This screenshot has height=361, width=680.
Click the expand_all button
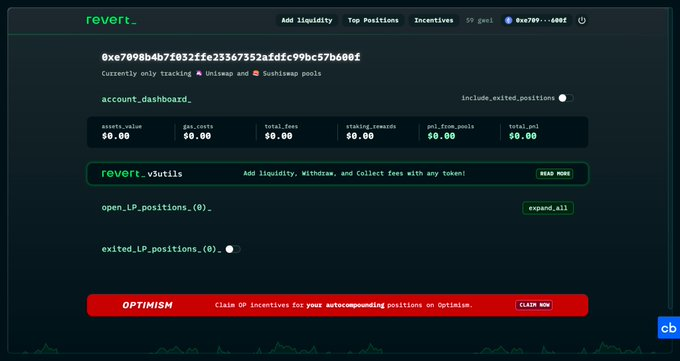pyautogui.click(x=548, y=208)
